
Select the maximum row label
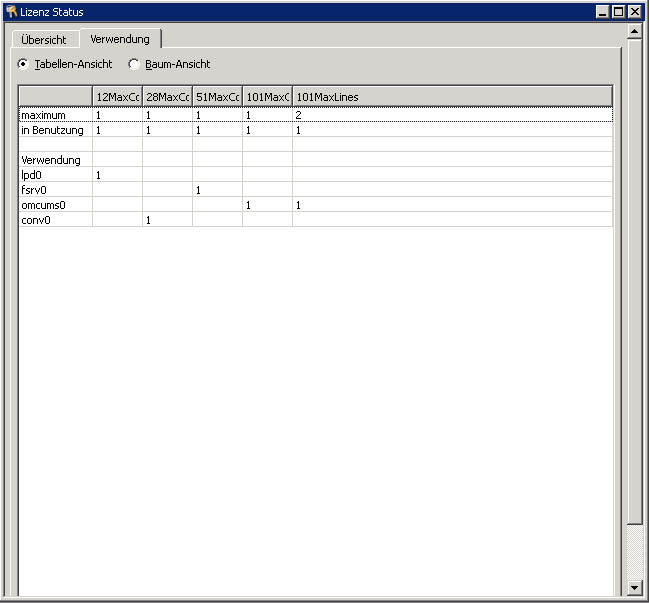click(x=43, y=115)
